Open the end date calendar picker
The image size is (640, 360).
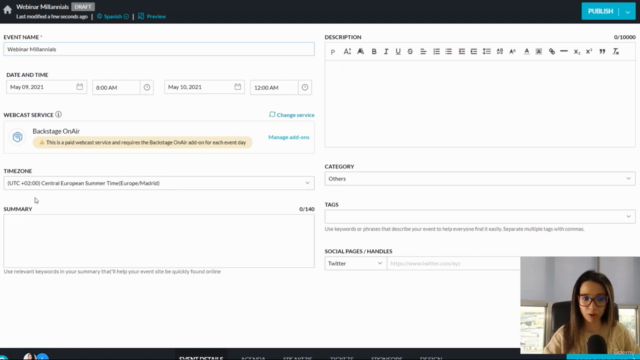[x=238, y=87]
